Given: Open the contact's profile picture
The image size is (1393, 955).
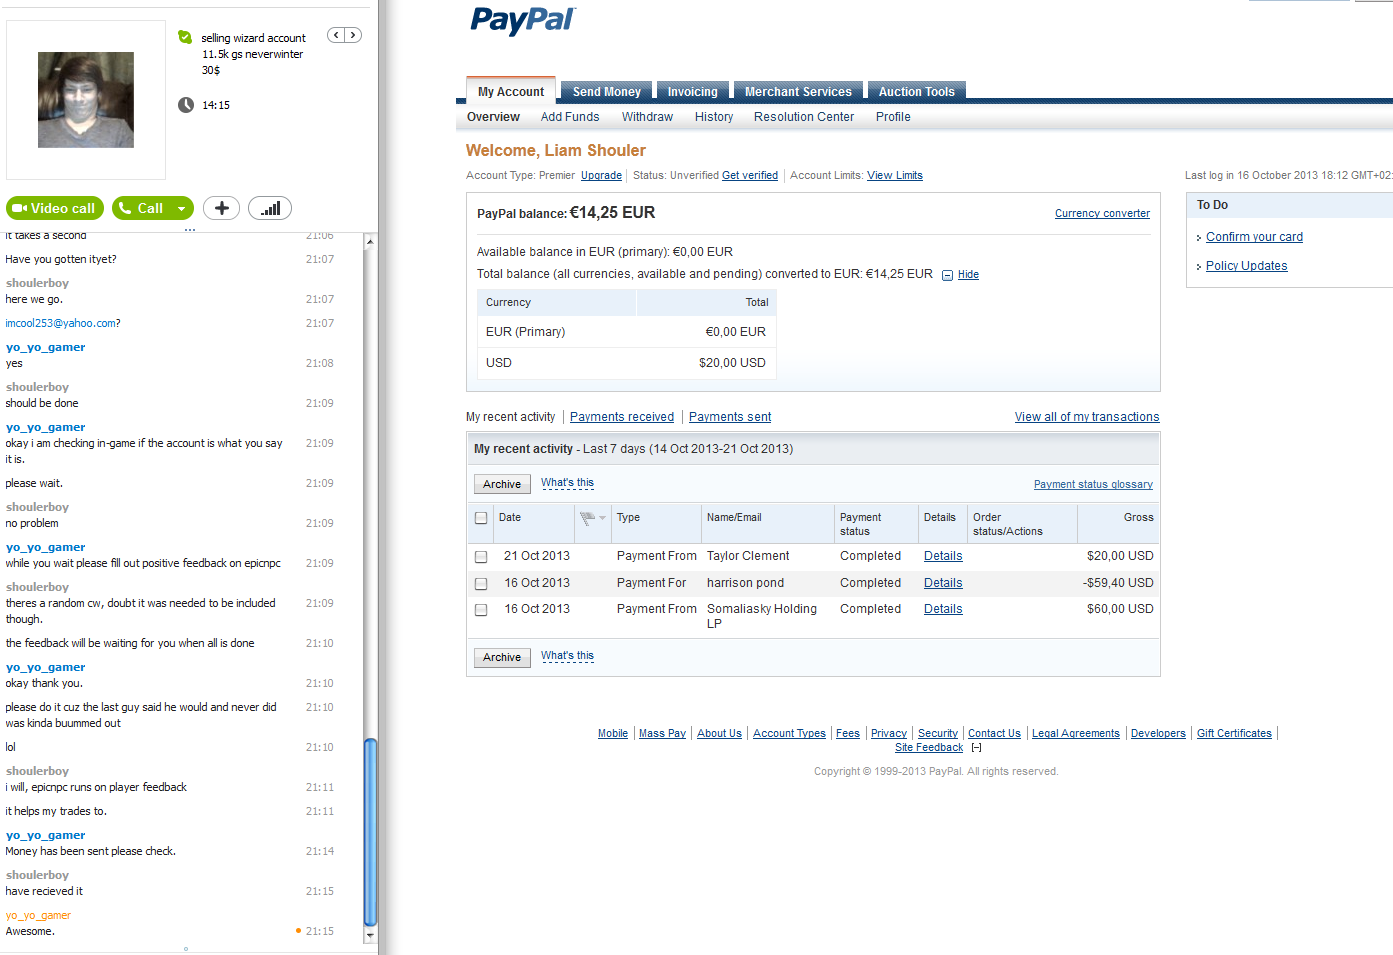Looking at the screenshot, I should tap(86, 100).
